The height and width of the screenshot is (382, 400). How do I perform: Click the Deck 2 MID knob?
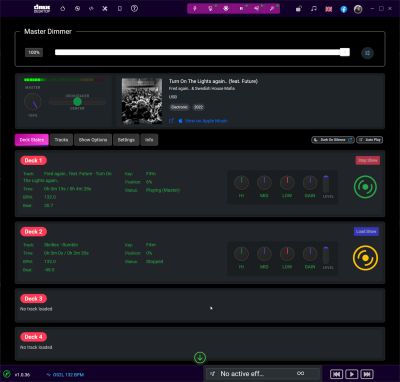(264, 254)
